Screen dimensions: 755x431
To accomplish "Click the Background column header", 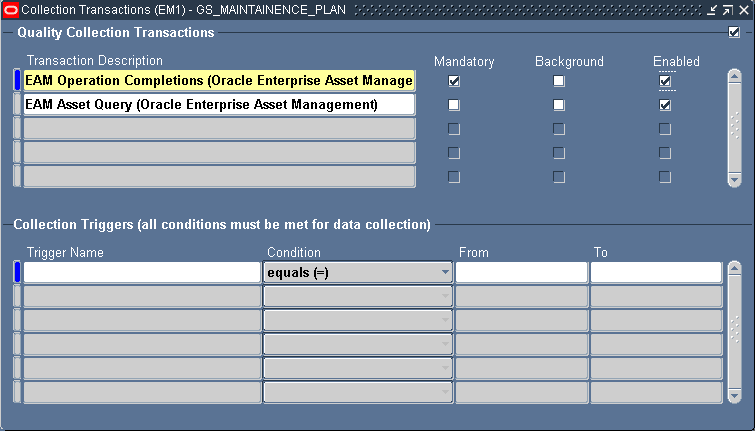I will (569, 62).
